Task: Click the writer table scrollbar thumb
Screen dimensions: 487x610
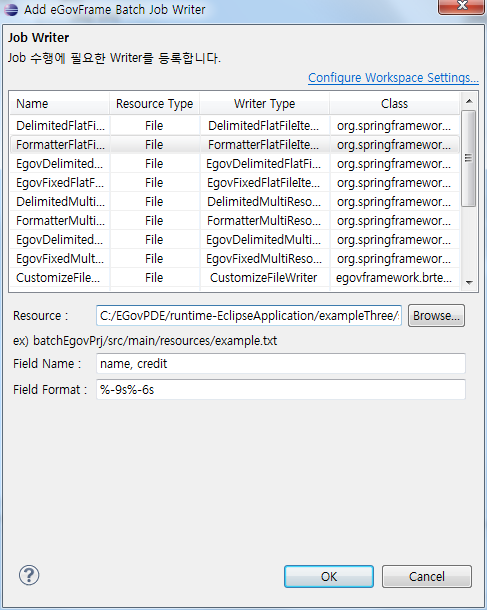Action: pos(469,158)
